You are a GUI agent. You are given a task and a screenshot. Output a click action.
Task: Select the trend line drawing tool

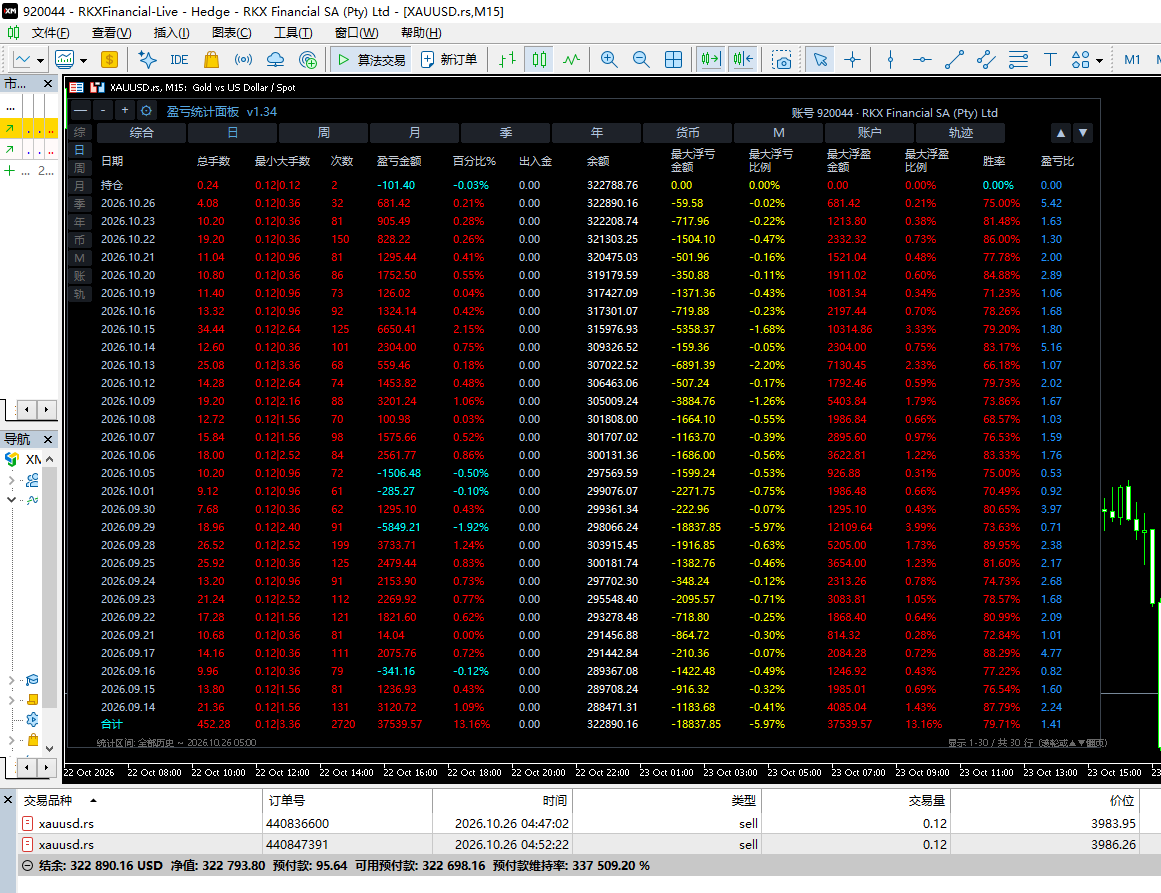point(954,60)
